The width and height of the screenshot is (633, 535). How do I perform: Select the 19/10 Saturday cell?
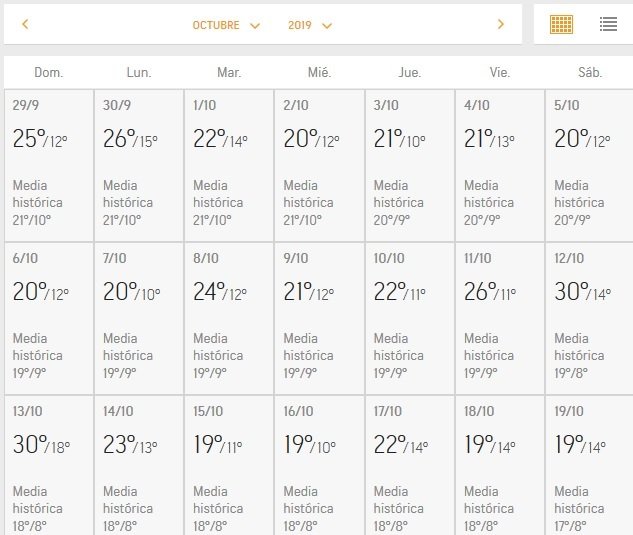(589, 466)
